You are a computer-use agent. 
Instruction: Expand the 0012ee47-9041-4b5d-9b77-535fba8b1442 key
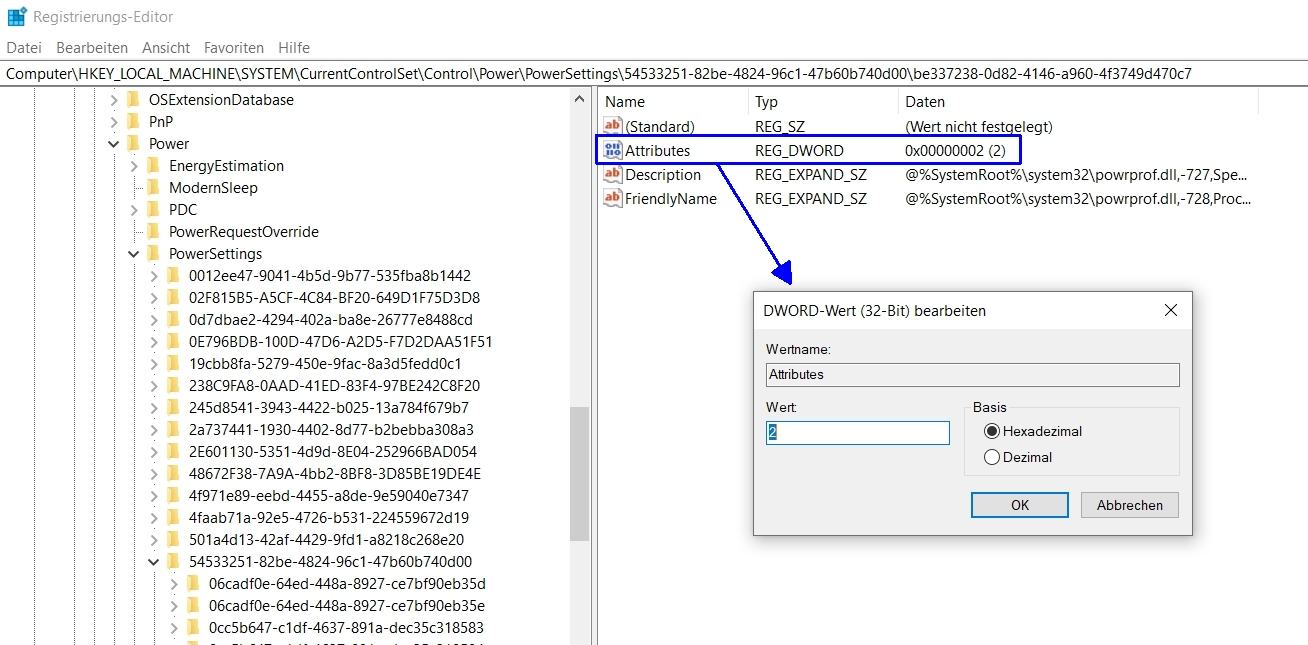(154, 276)
